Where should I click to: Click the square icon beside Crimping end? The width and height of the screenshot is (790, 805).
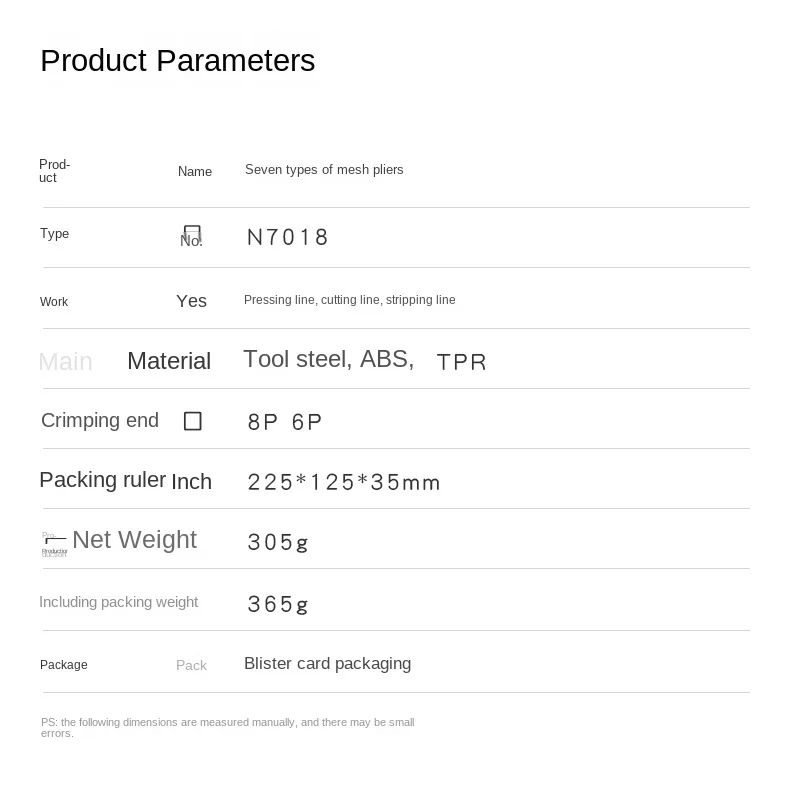pos(193,421)
